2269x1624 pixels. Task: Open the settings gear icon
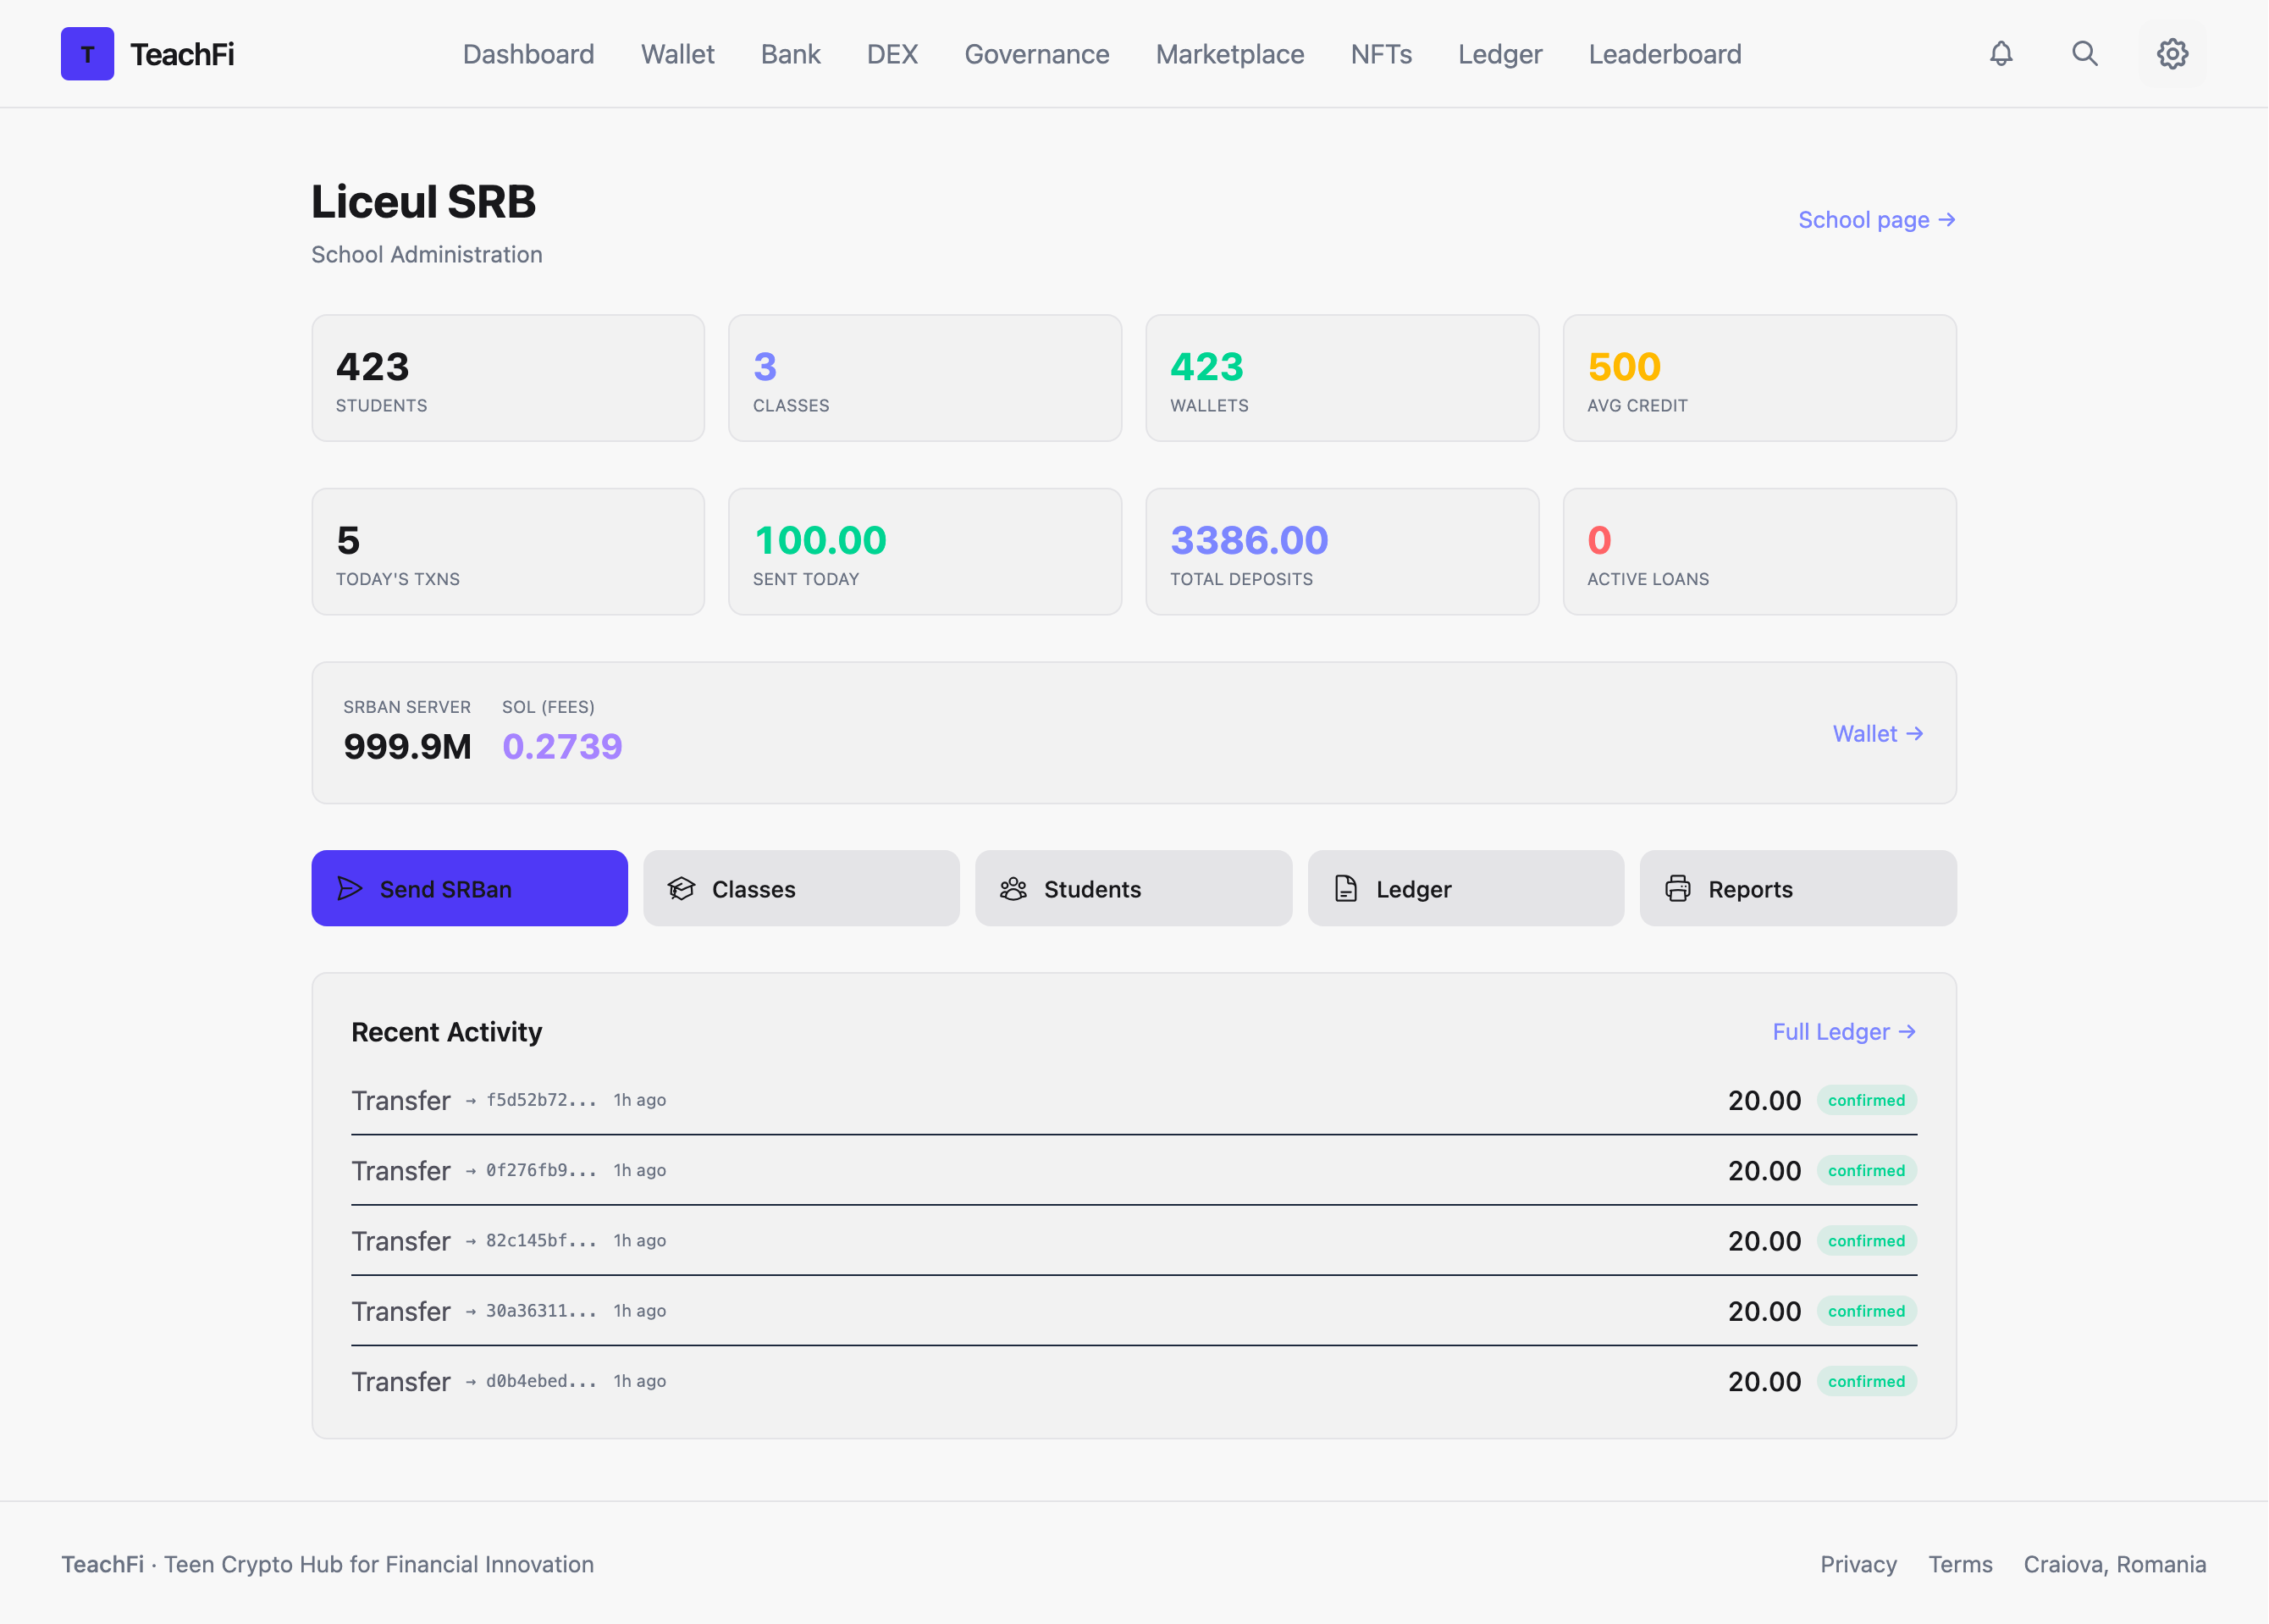coord(2171,54)
